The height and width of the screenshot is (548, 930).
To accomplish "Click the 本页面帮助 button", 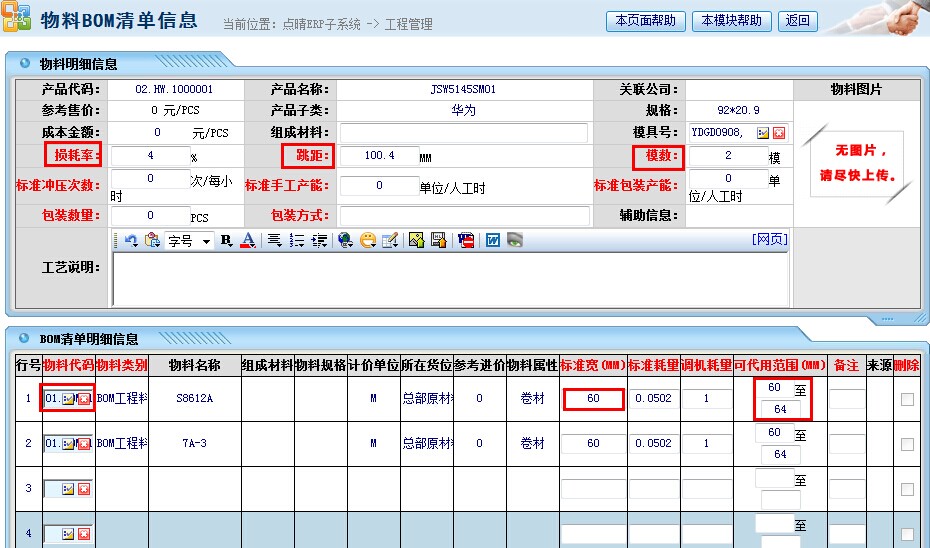I will pos(645,21).
